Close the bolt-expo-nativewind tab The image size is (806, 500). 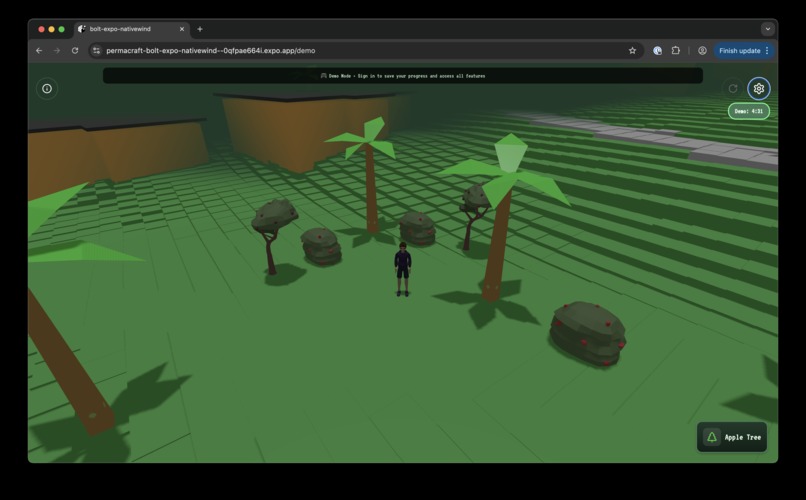(181, 29)
